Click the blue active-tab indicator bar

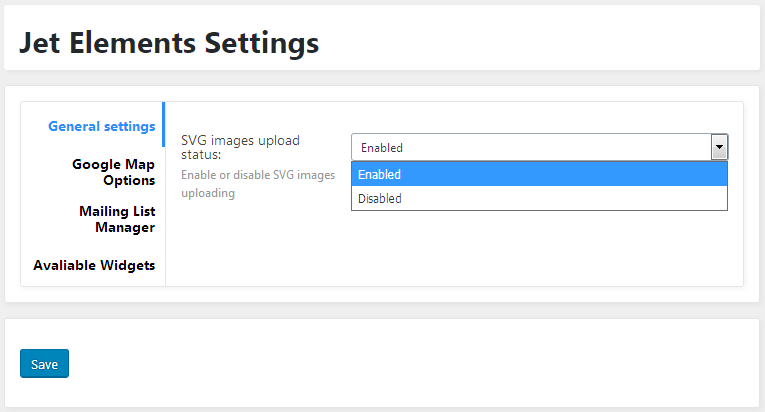163,124
